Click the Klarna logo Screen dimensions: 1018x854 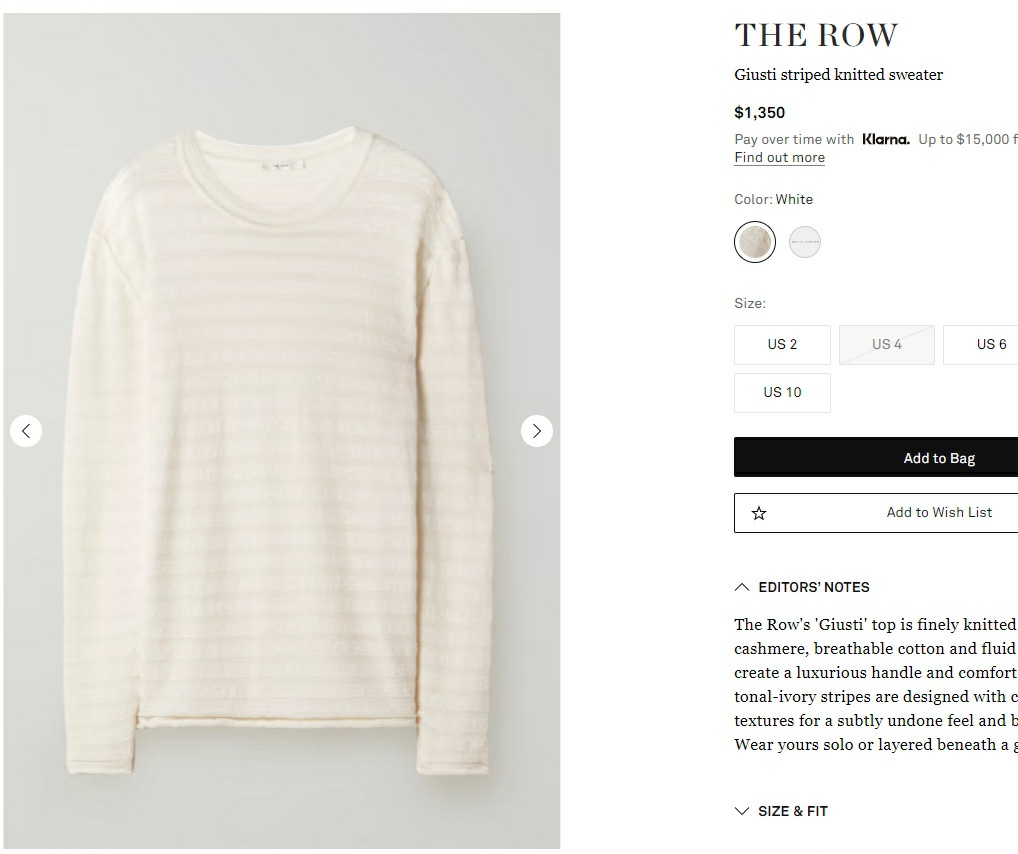[886, 139]
